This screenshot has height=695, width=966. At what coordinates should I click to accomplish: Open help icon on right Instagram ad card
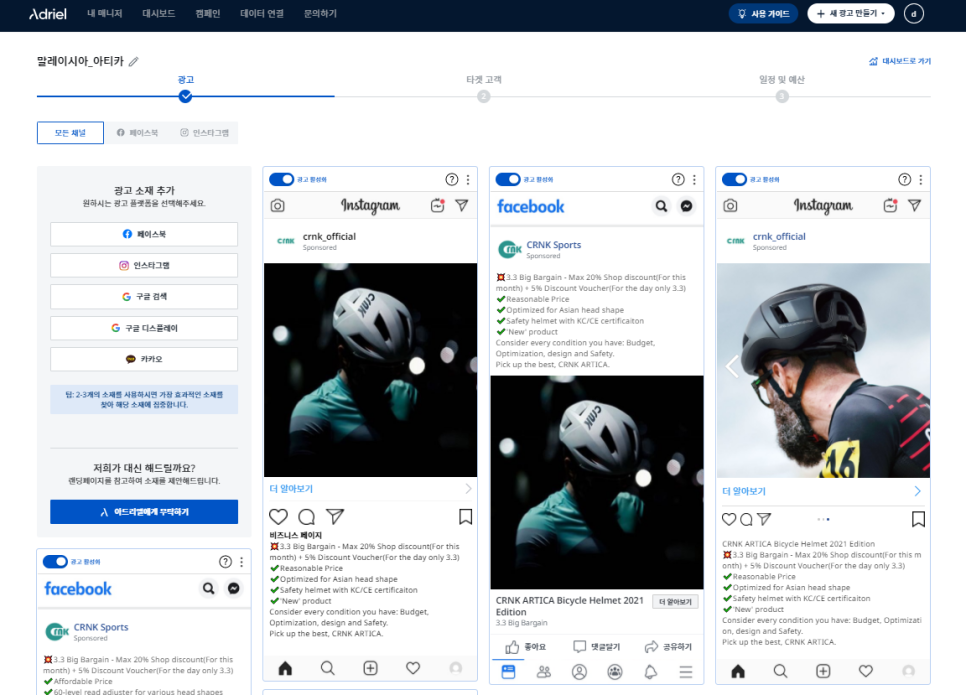[x=904, y=179]
